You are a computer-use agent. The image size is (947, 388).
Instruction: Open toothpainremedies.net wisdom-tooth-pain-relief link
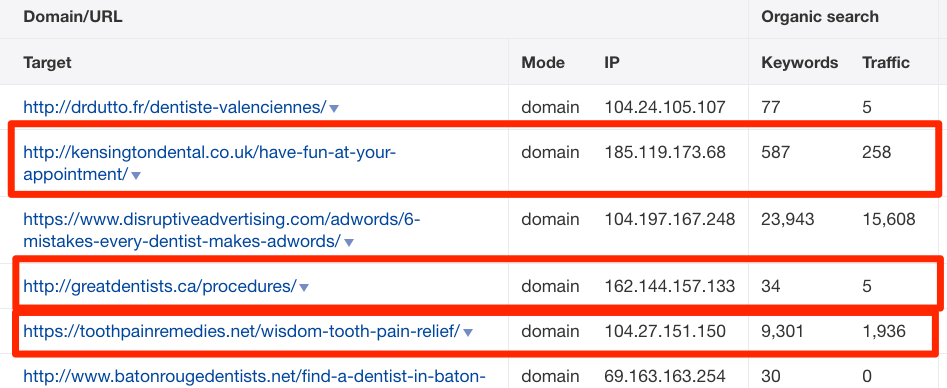[x=242, y=331]
